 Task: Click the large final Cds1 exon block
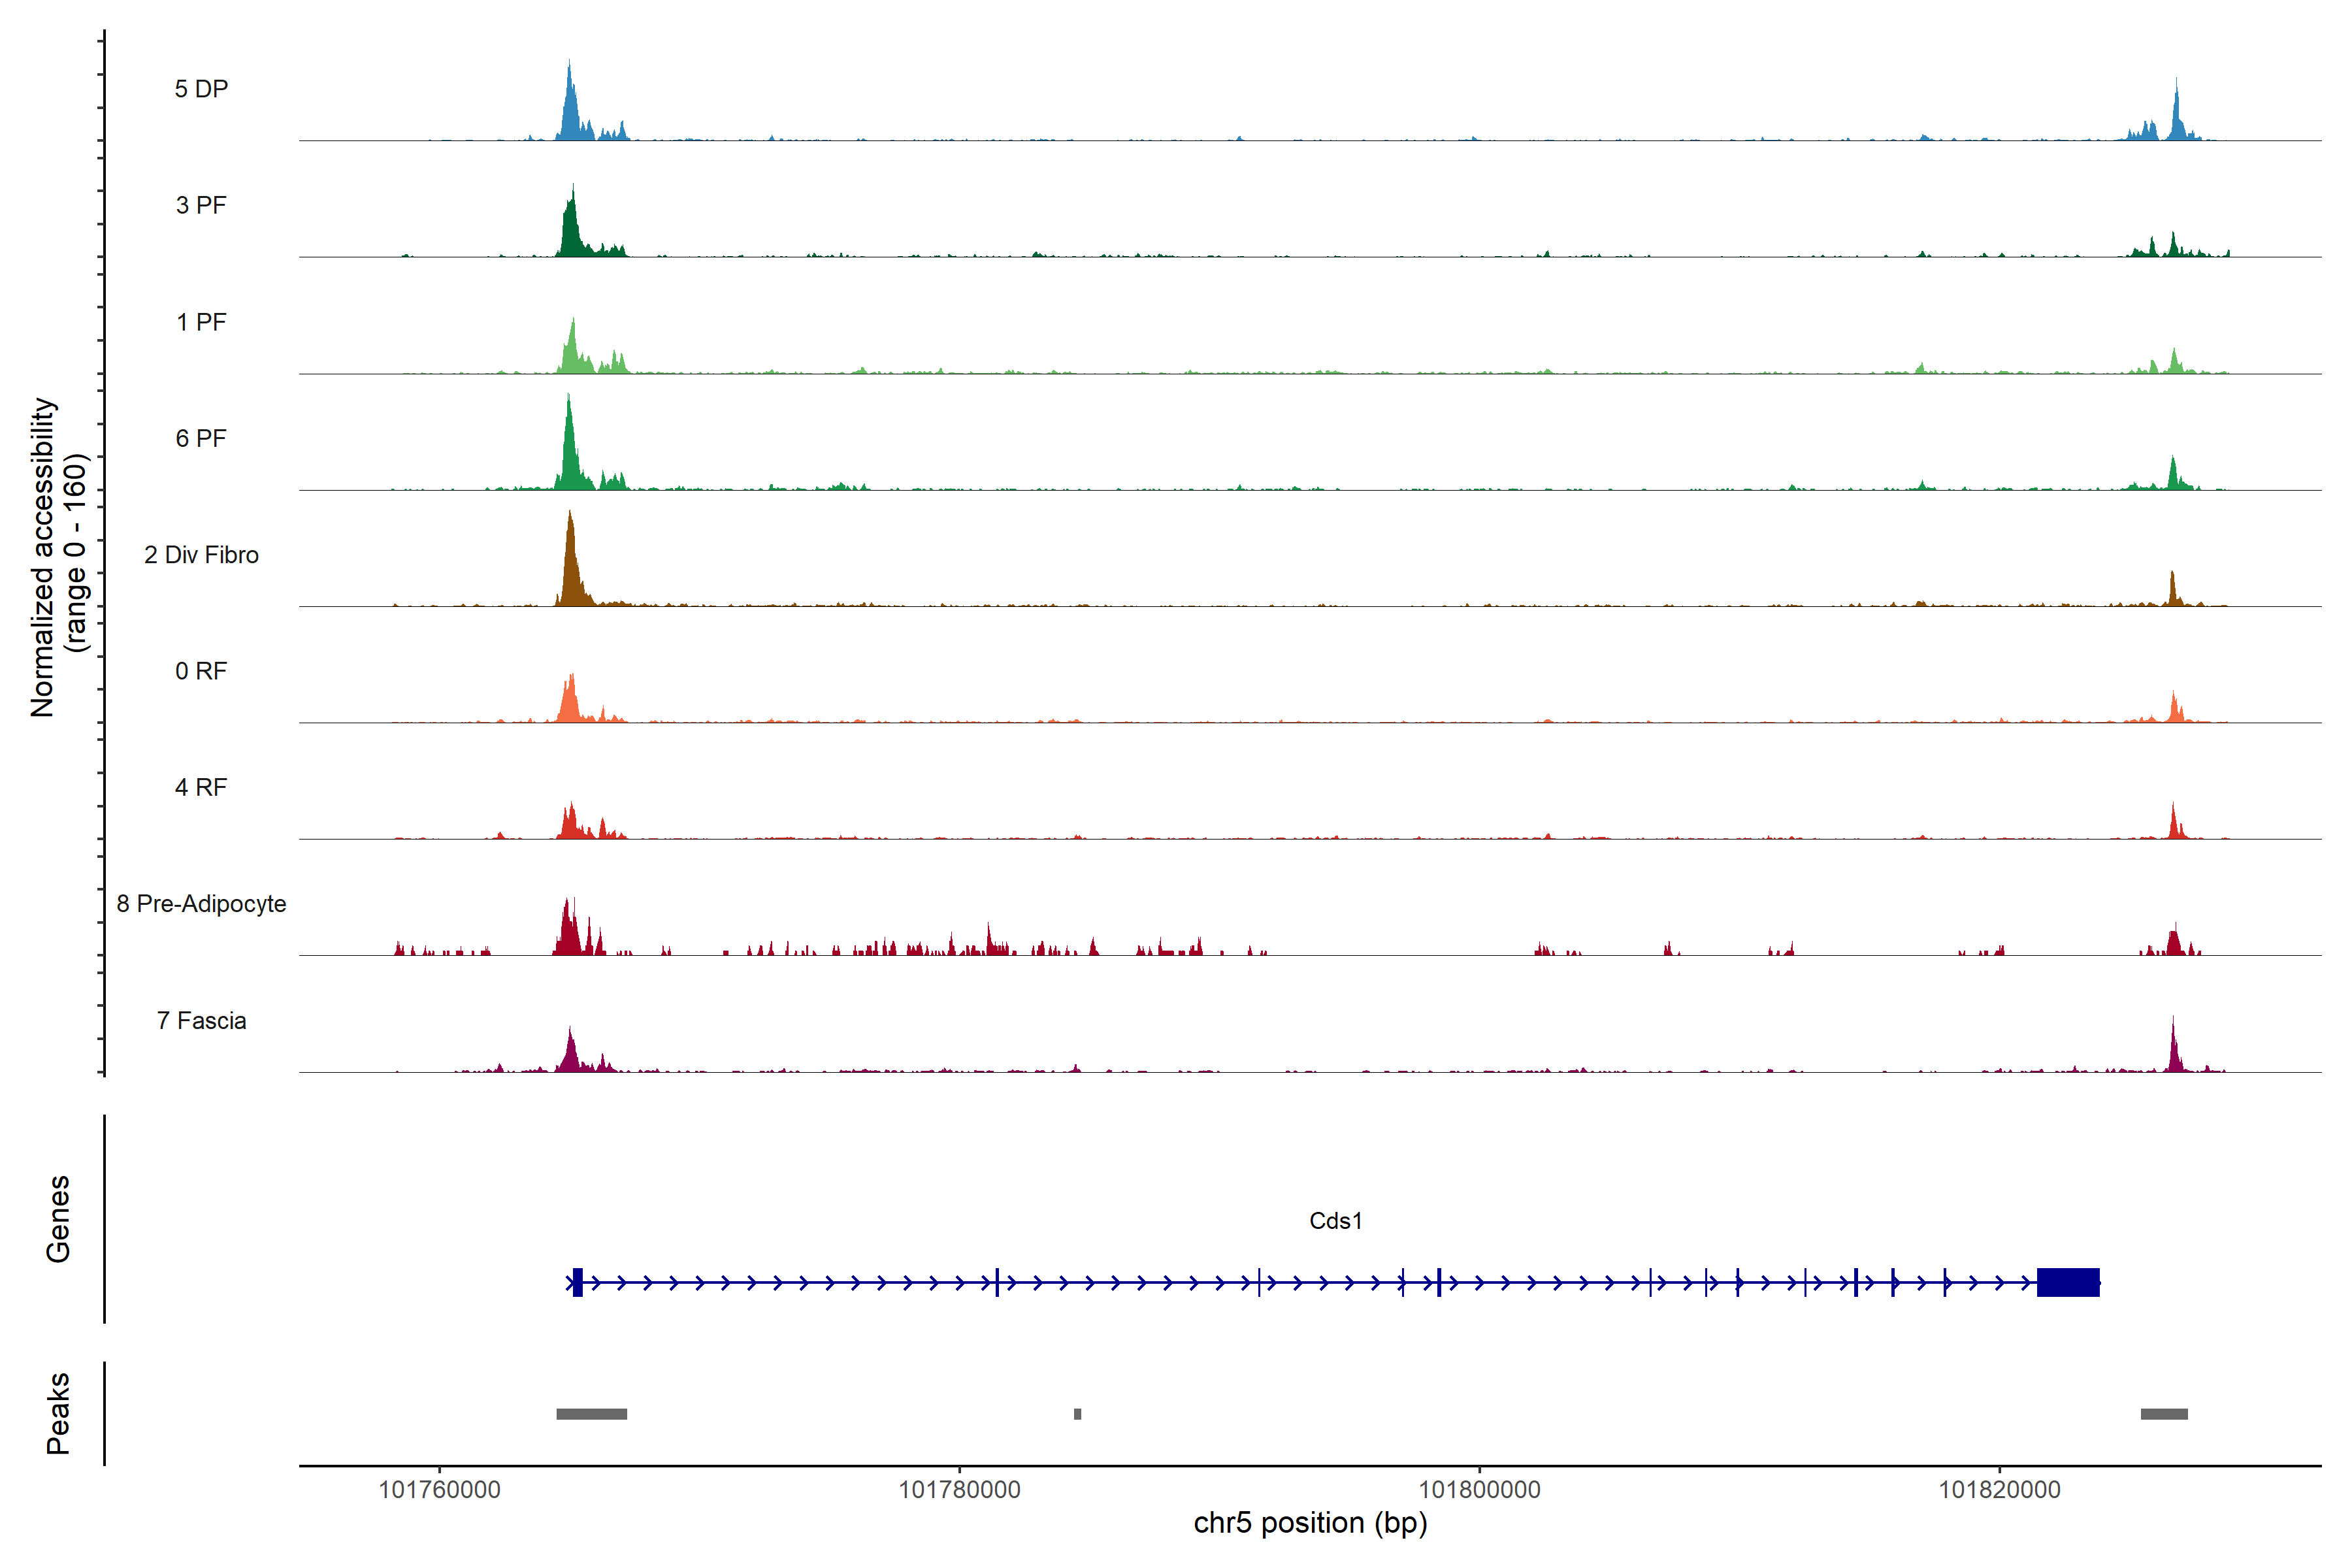2068,1282
